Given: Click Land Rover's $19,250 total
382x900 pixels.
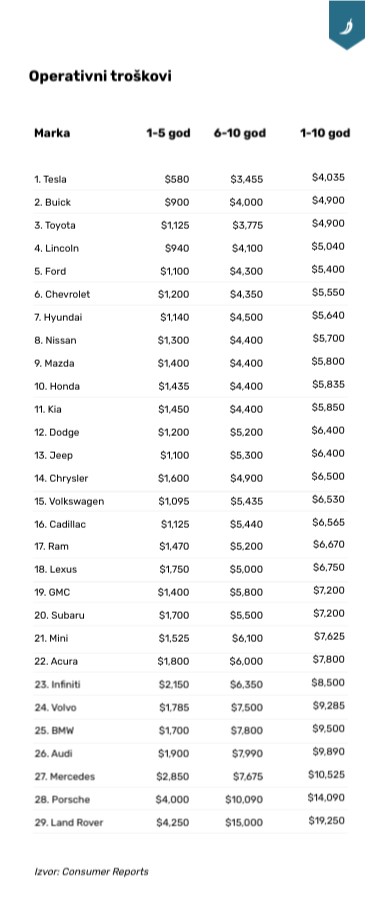Looking at the screenshot, I should 327,820.
